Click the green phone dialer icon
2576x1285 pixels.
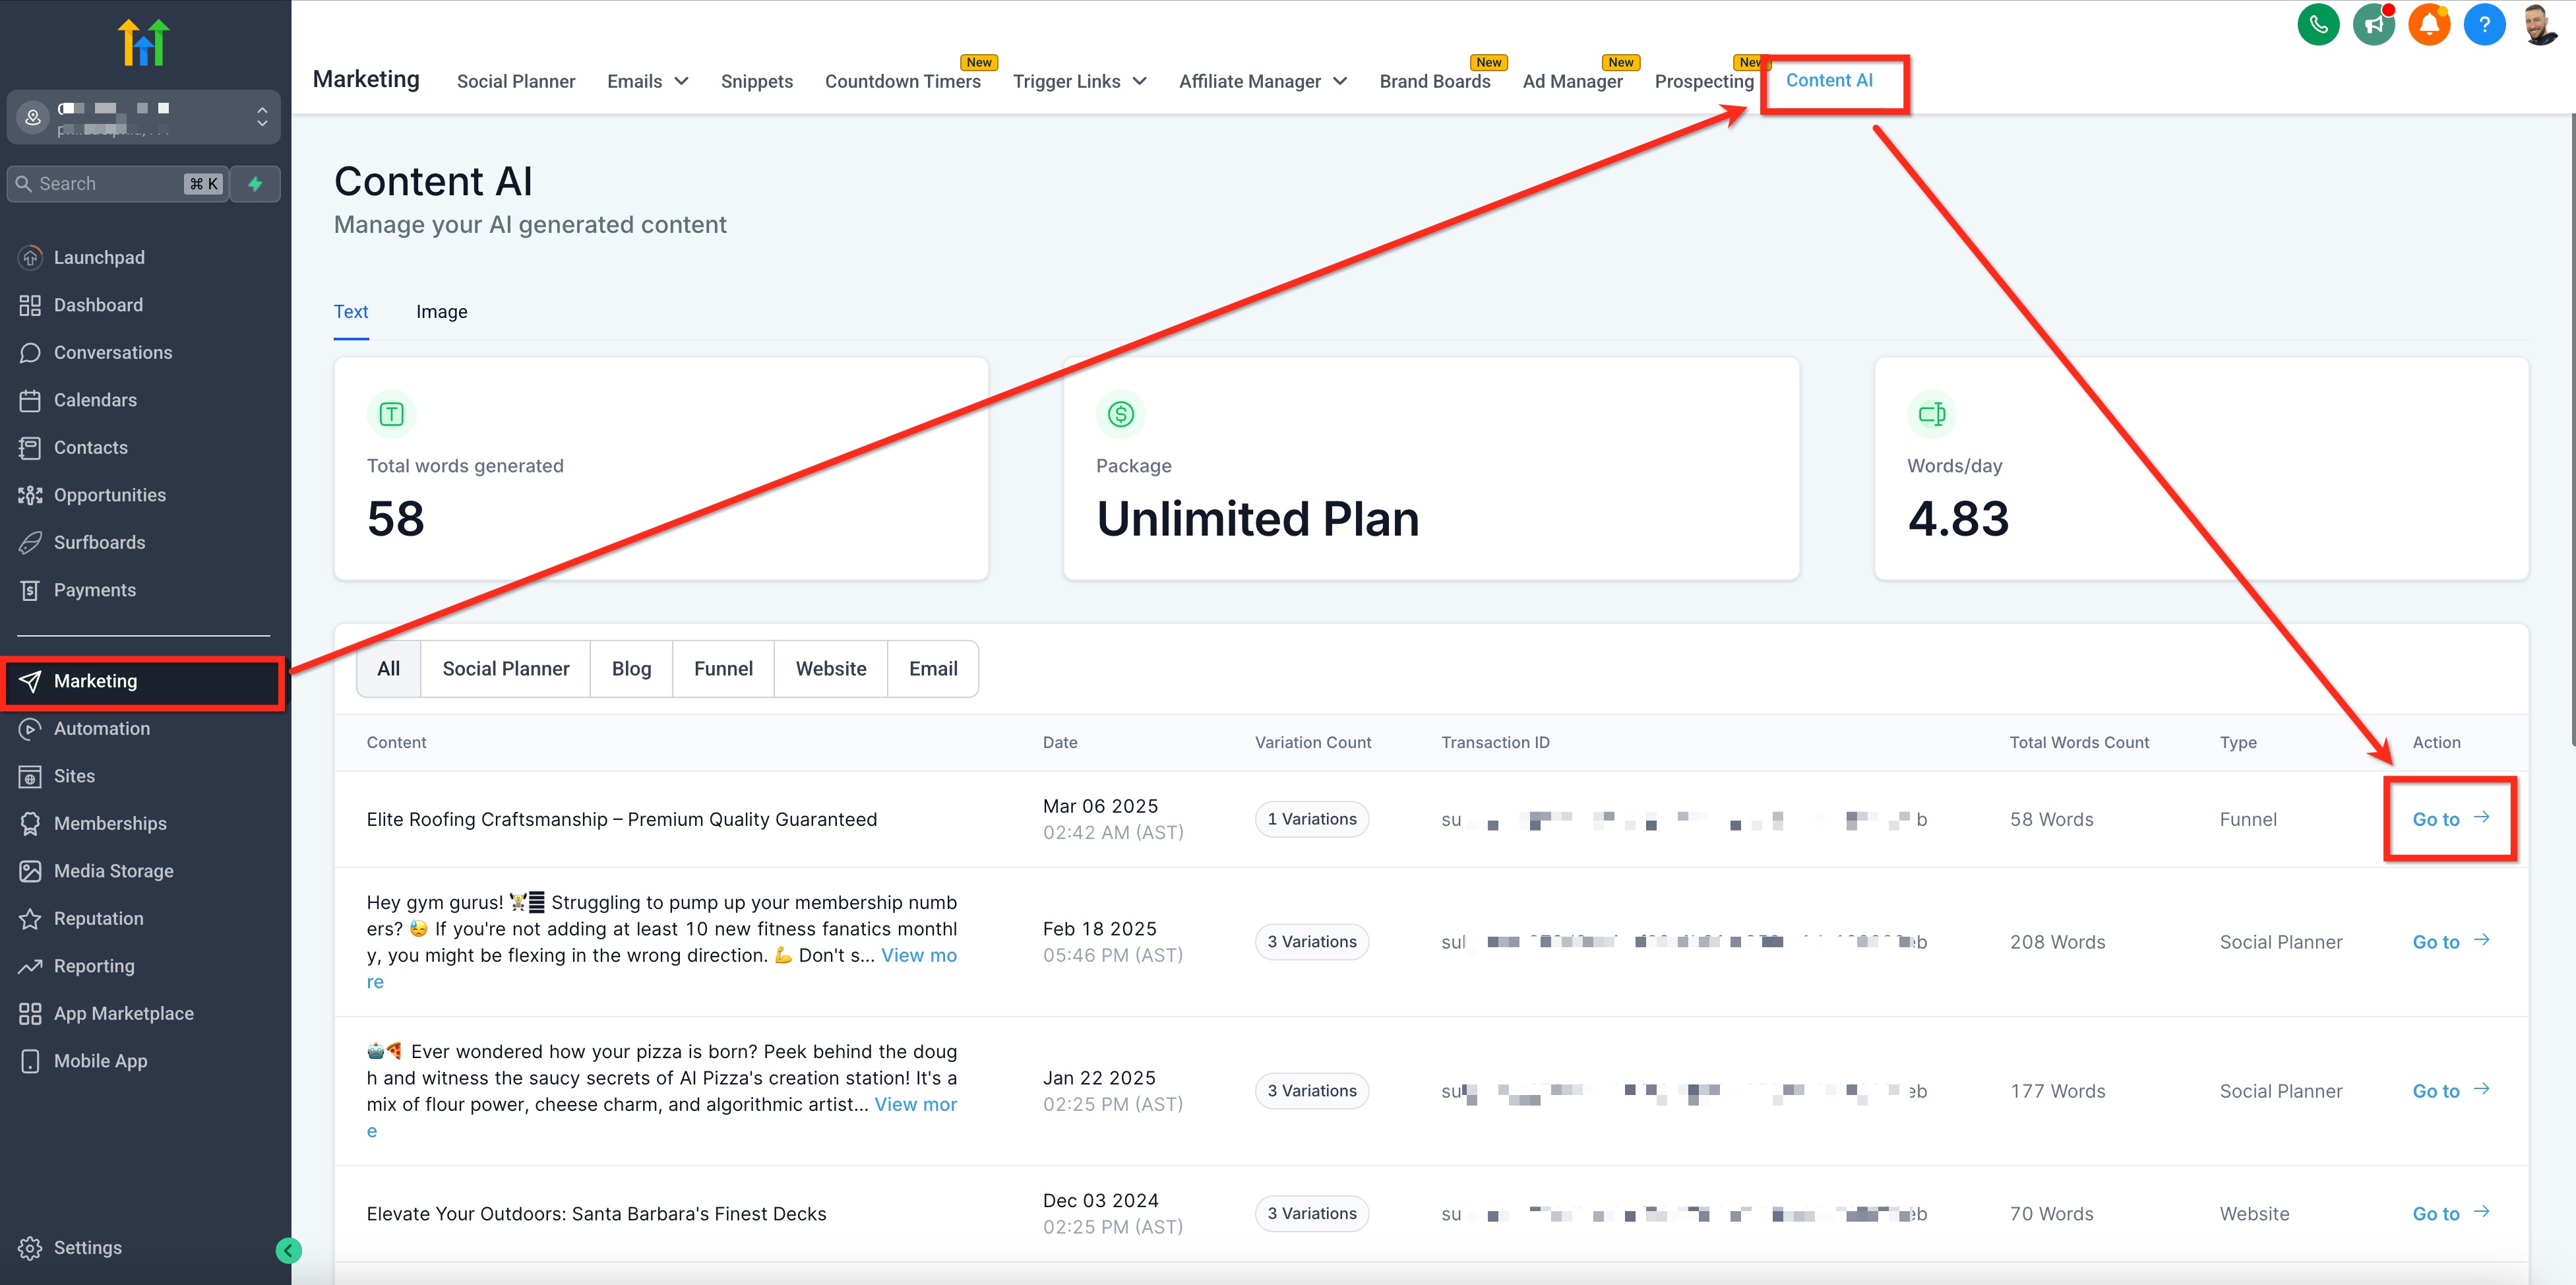tap(2318, 25)
